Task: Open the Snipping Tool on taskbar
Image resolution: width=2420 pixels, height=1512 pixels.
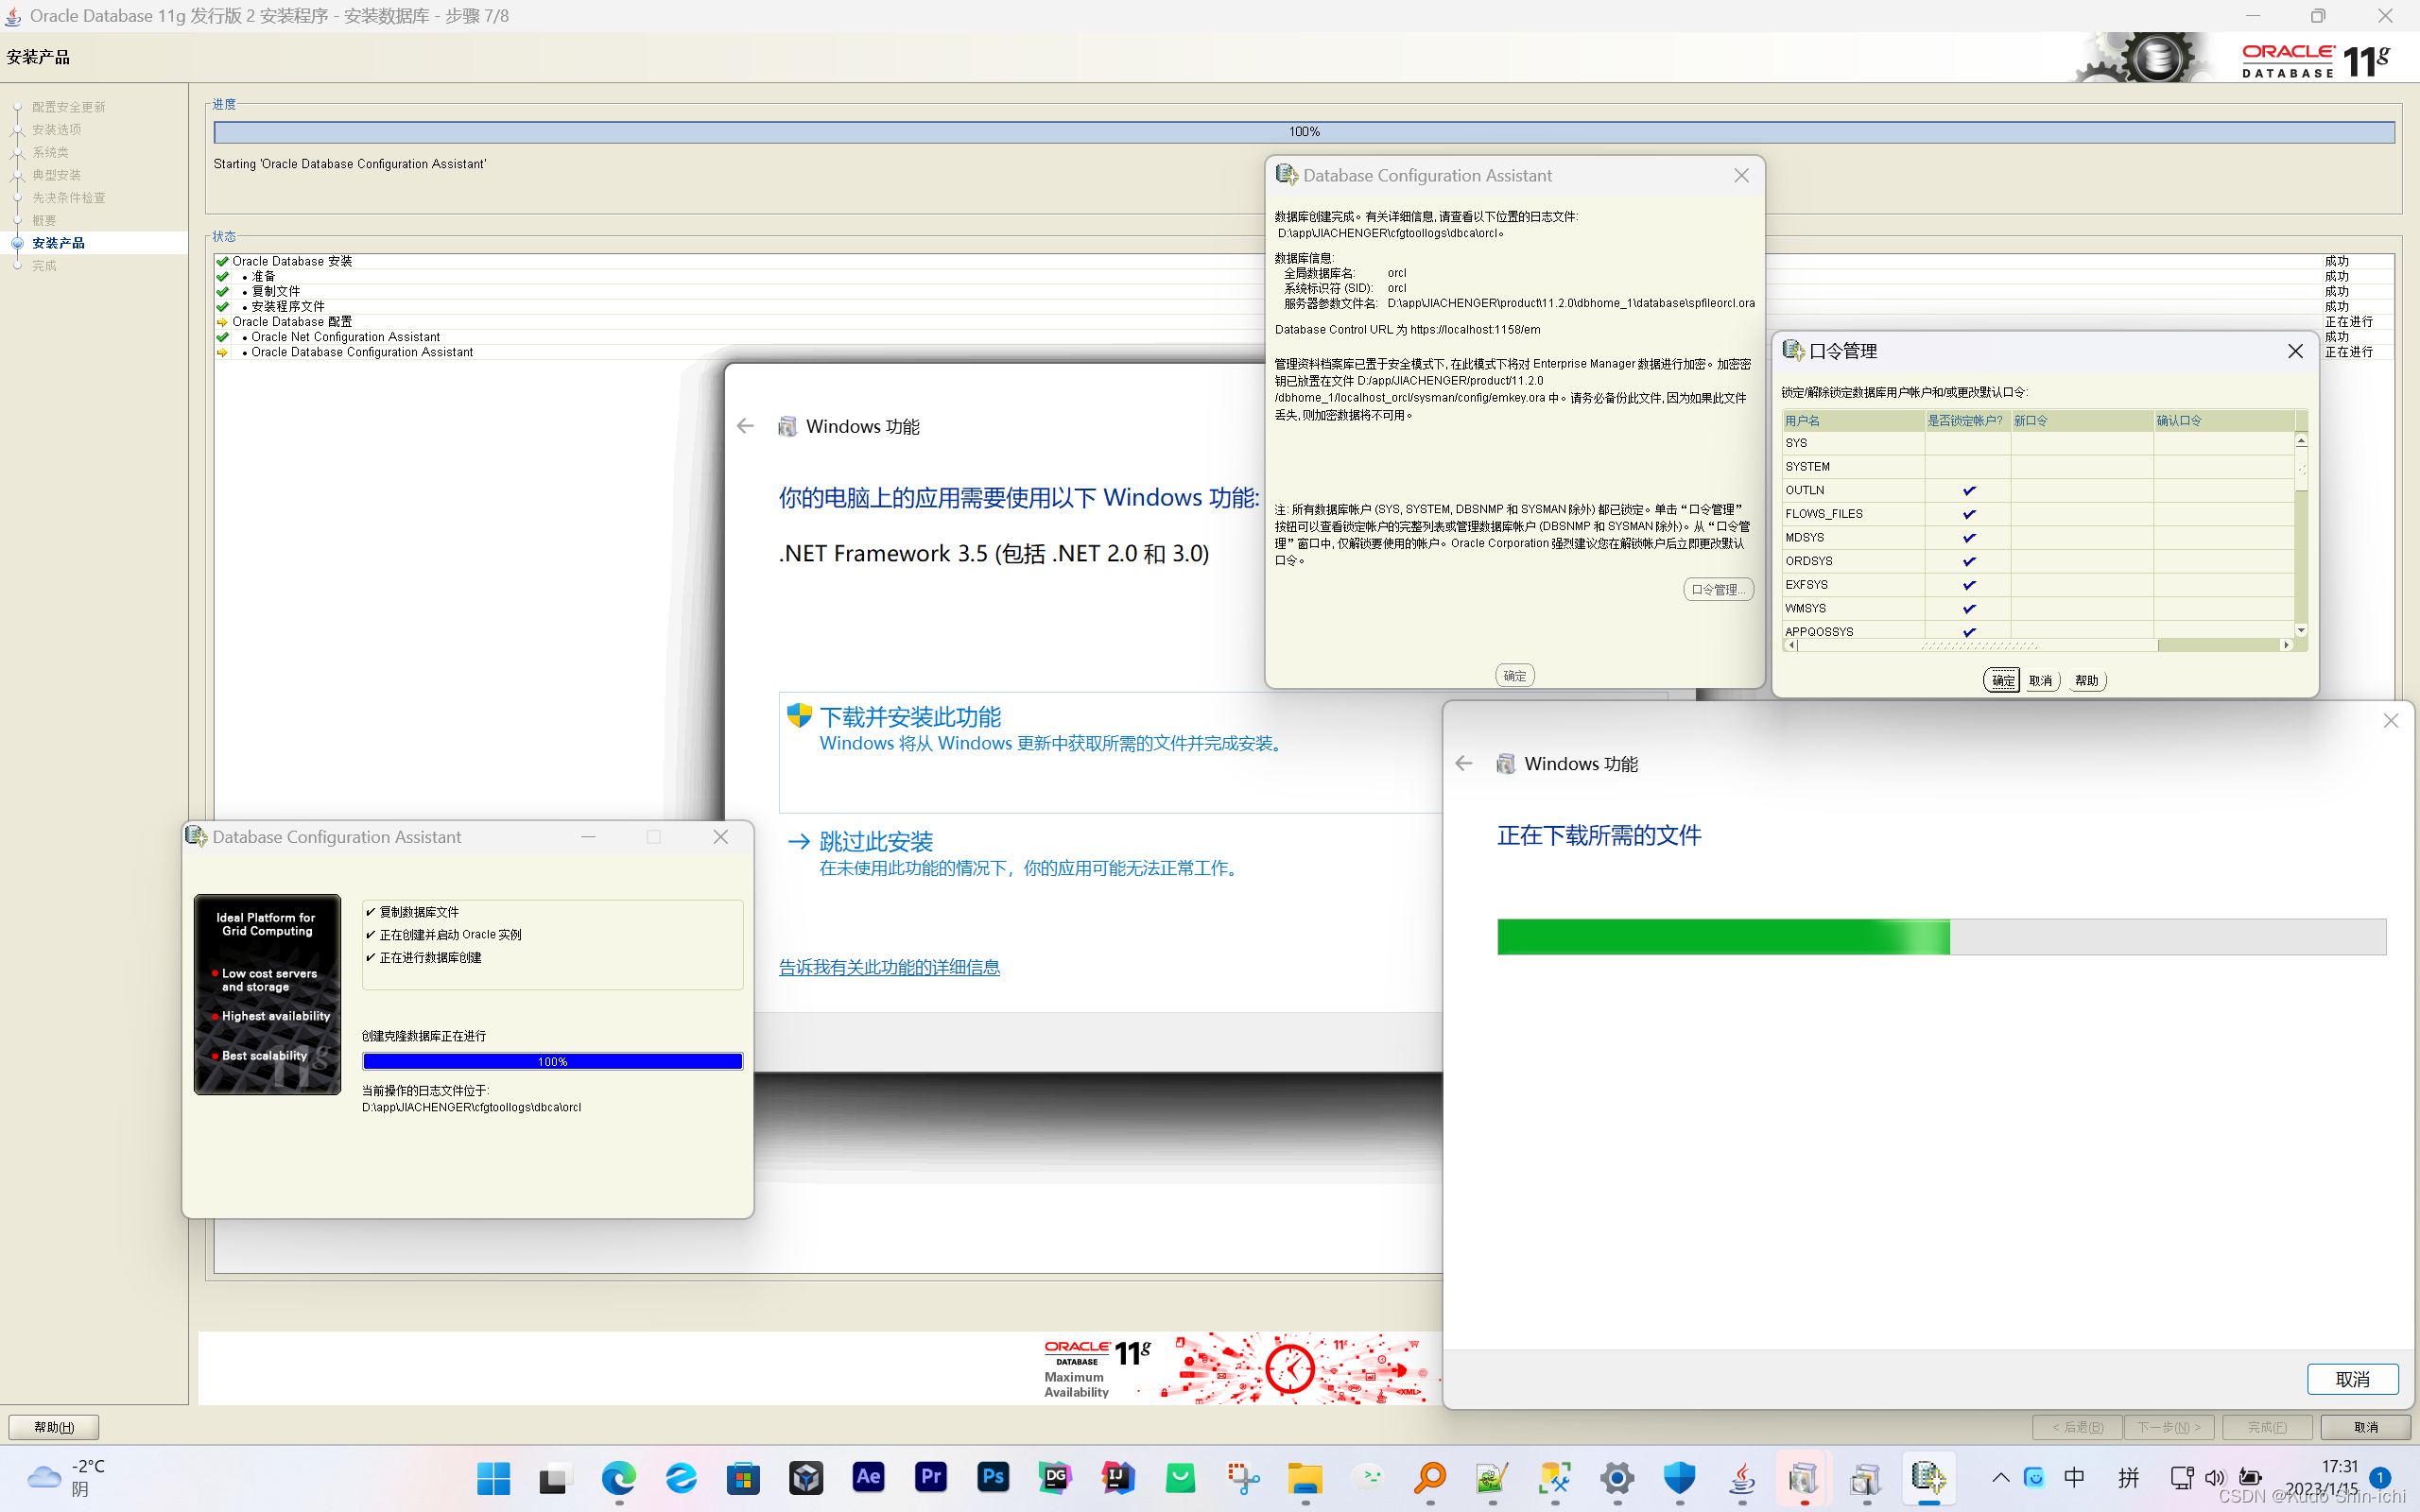Action: (1243, 1477)
